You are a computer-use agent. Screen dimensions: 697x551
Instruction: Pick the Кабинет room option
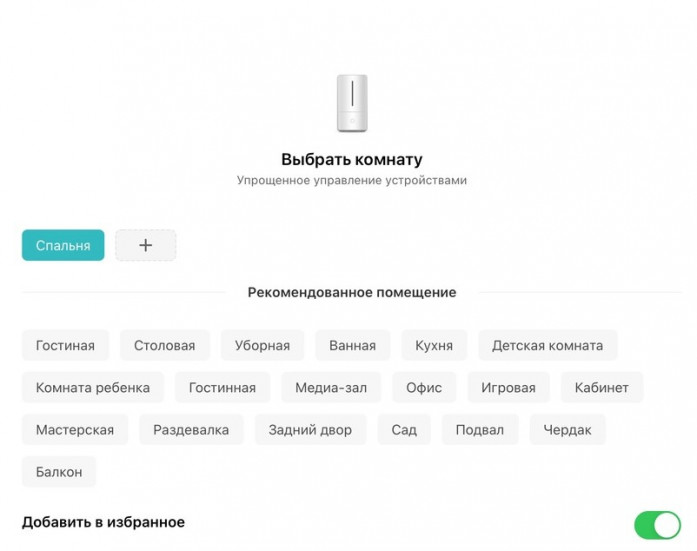(601, 388)
